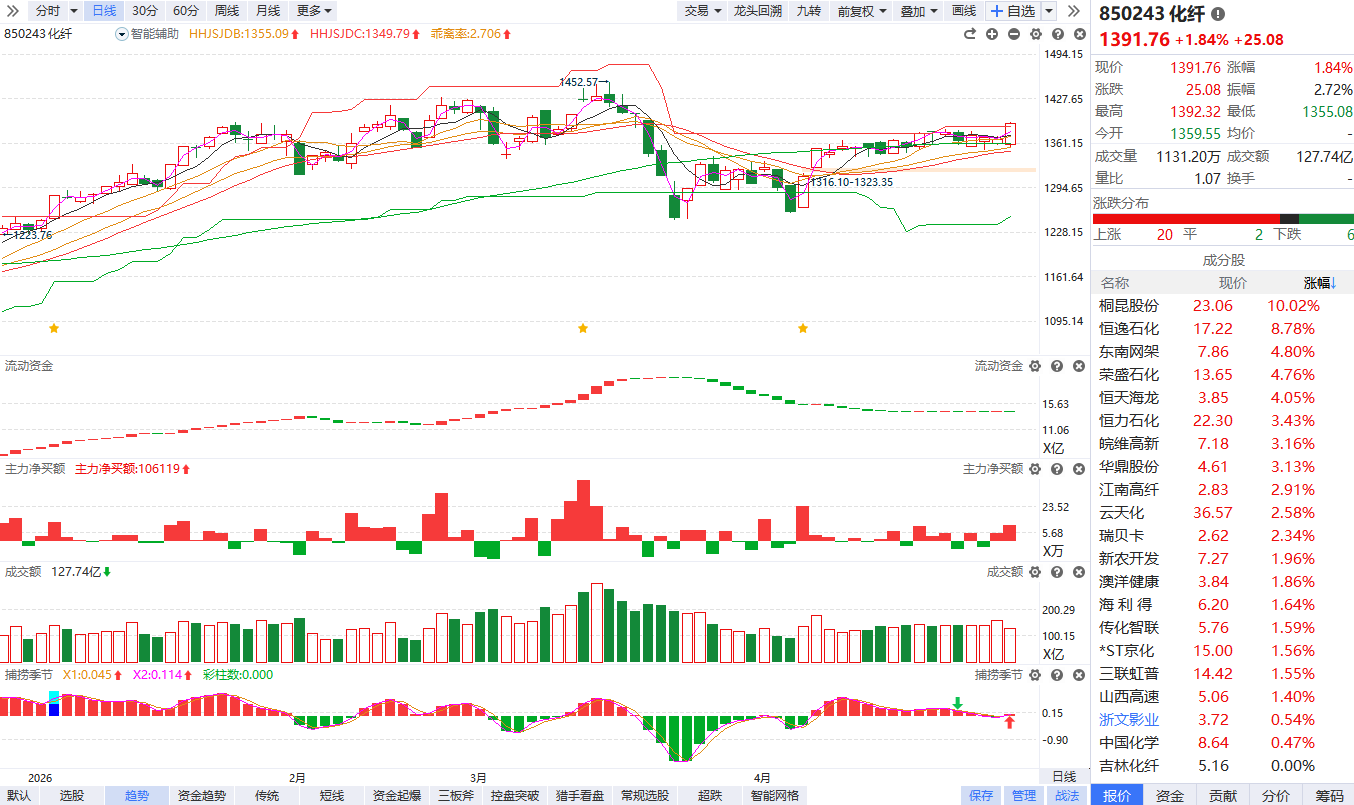1354x805 pixels.
Task: Open main chart indicator settings gear
Action: [1035, 34]
